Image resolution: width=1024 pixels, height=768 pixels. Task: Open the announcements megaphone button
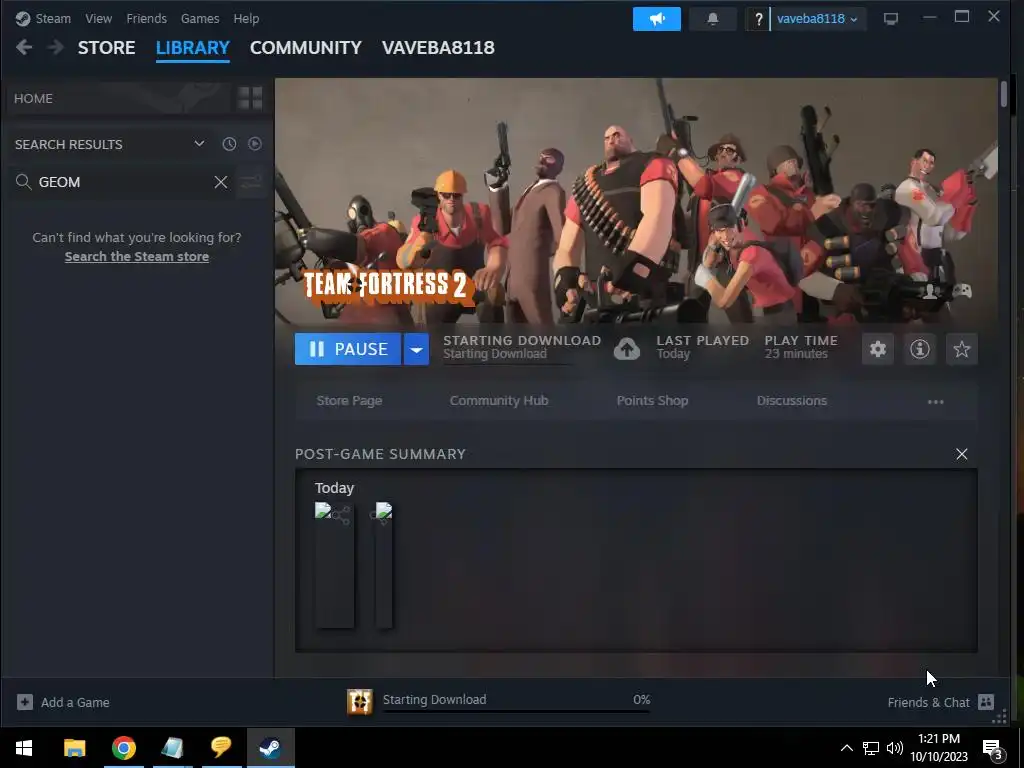(656, 19)
